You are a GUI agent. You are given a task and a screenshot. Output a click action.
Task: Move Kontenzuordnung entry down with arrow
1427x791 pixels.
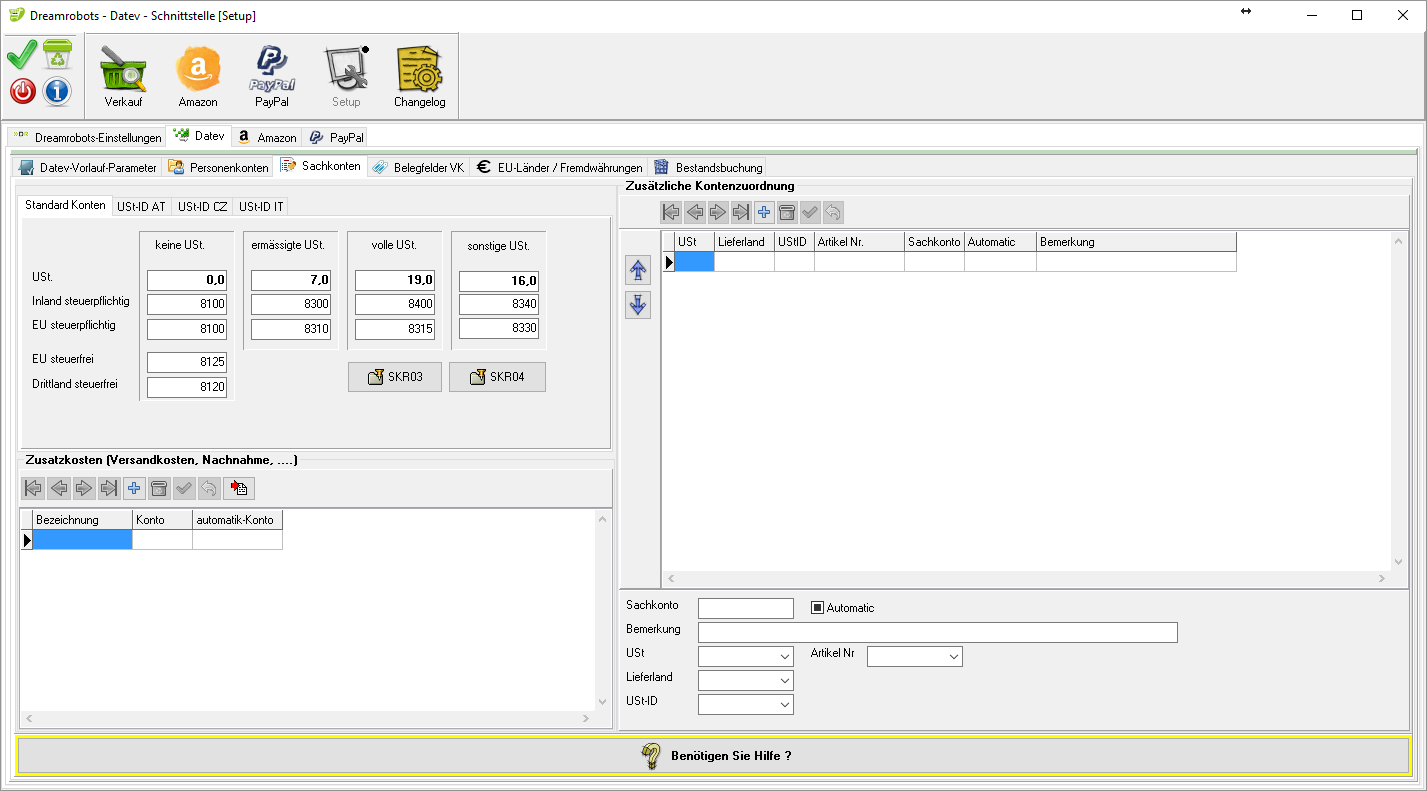pyautogui.click(x=638, y=305)
